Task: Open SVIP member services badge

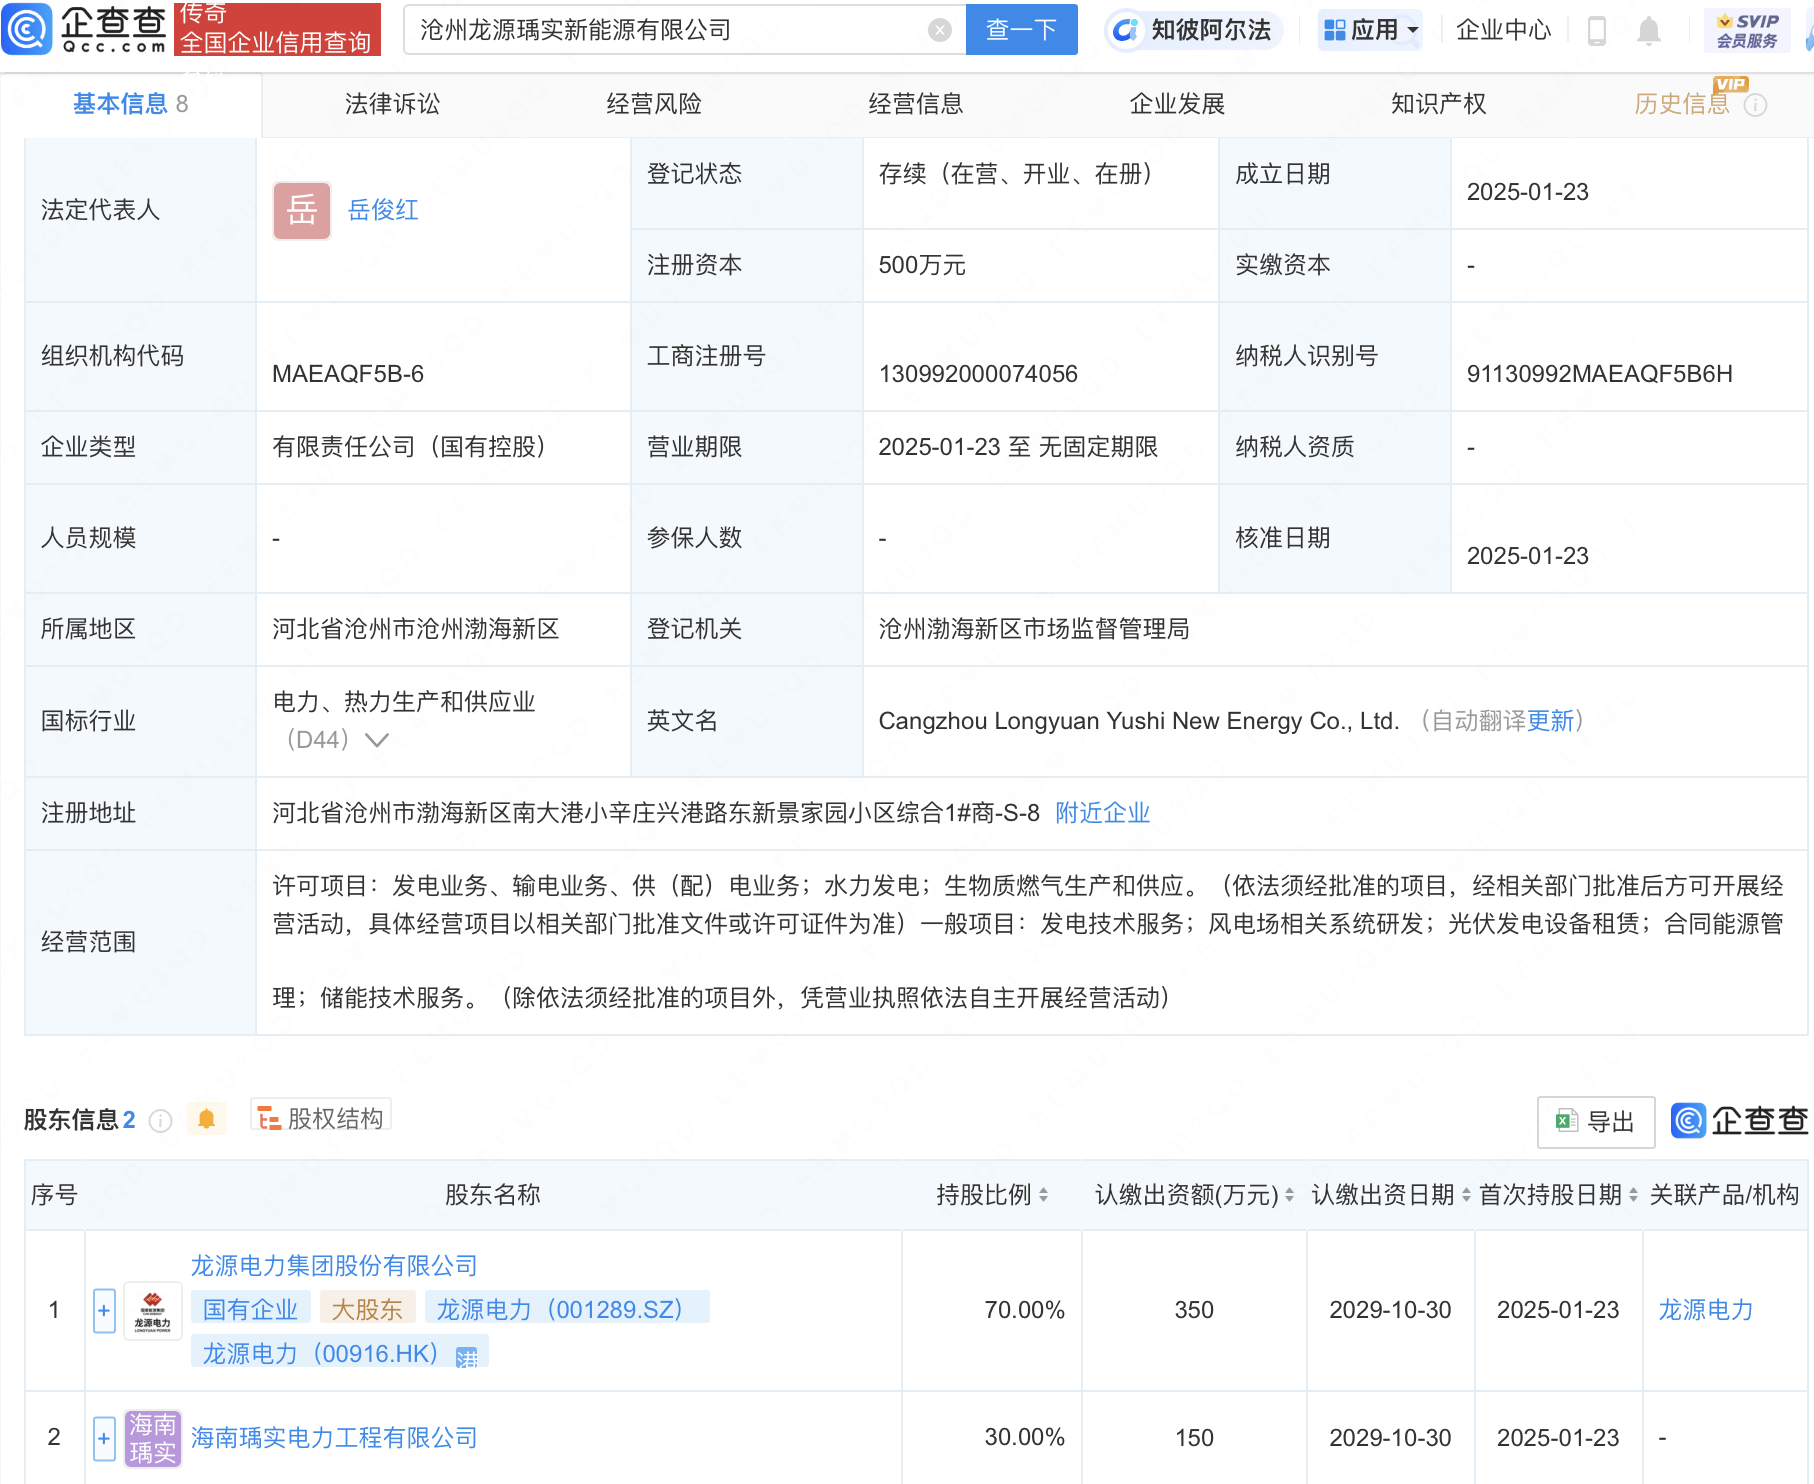Action: (x=1747, y=31)
